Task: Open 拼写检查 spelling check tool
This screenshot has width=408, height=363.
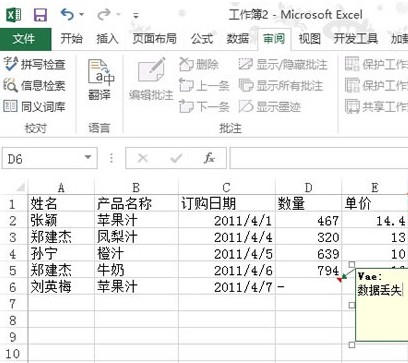Action: point(34,64)
